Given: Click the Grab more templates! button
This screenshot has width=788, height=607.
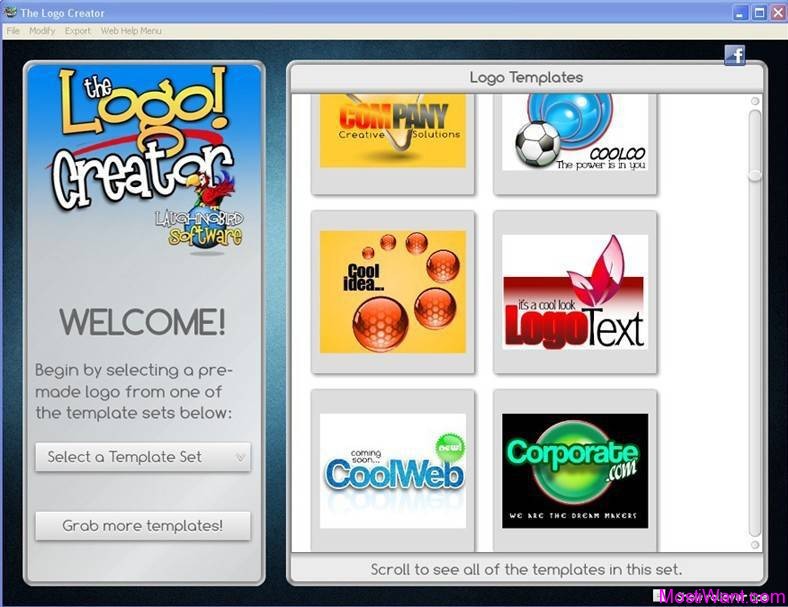Looking at the screenshot, I should click(x=143, y=526).
